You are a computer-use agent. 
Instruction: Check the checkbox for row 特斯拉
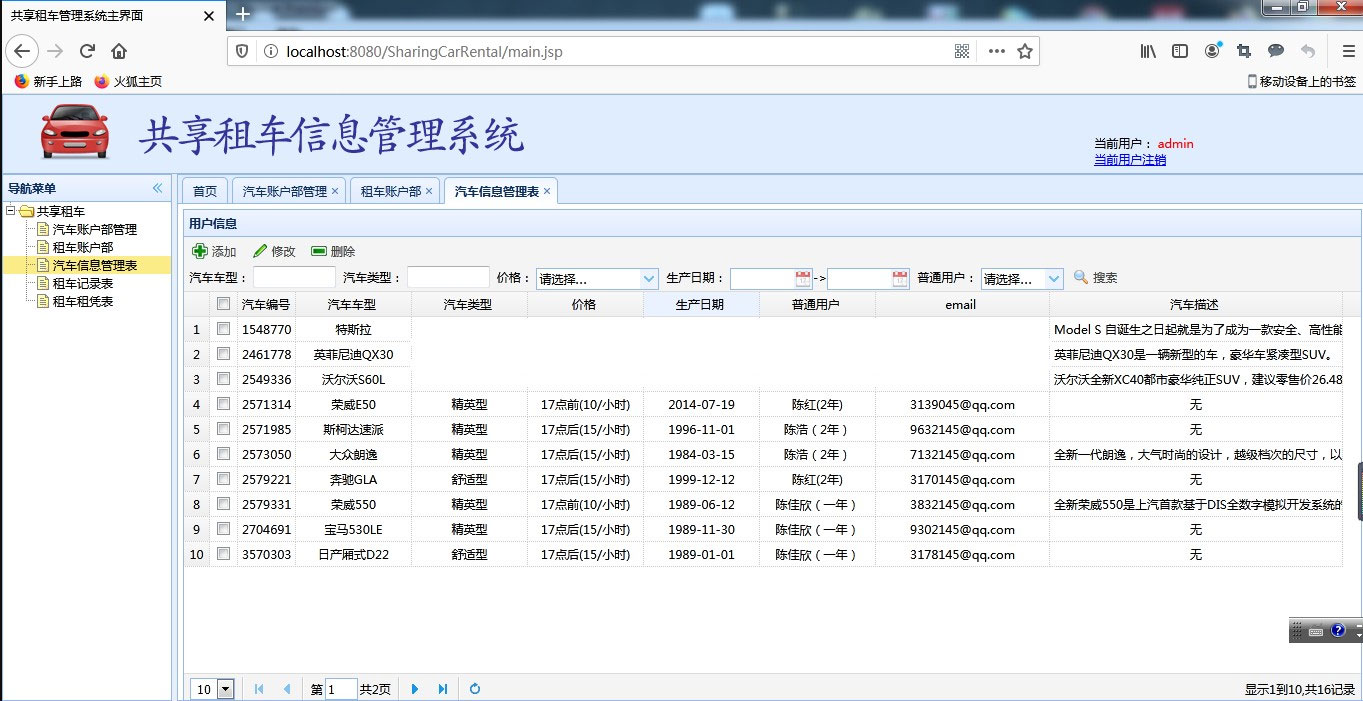click(x=222, y=329)
